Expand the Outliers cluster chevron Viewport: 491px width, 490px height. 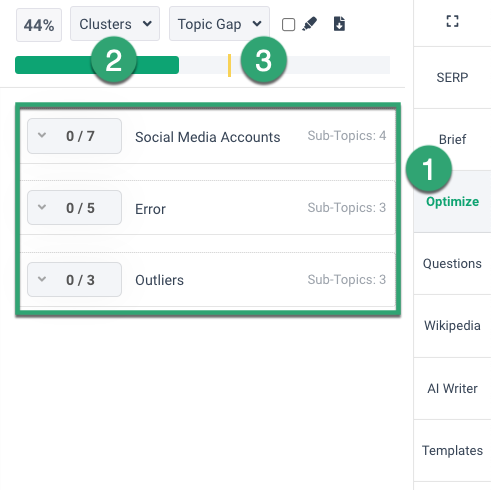42,279
